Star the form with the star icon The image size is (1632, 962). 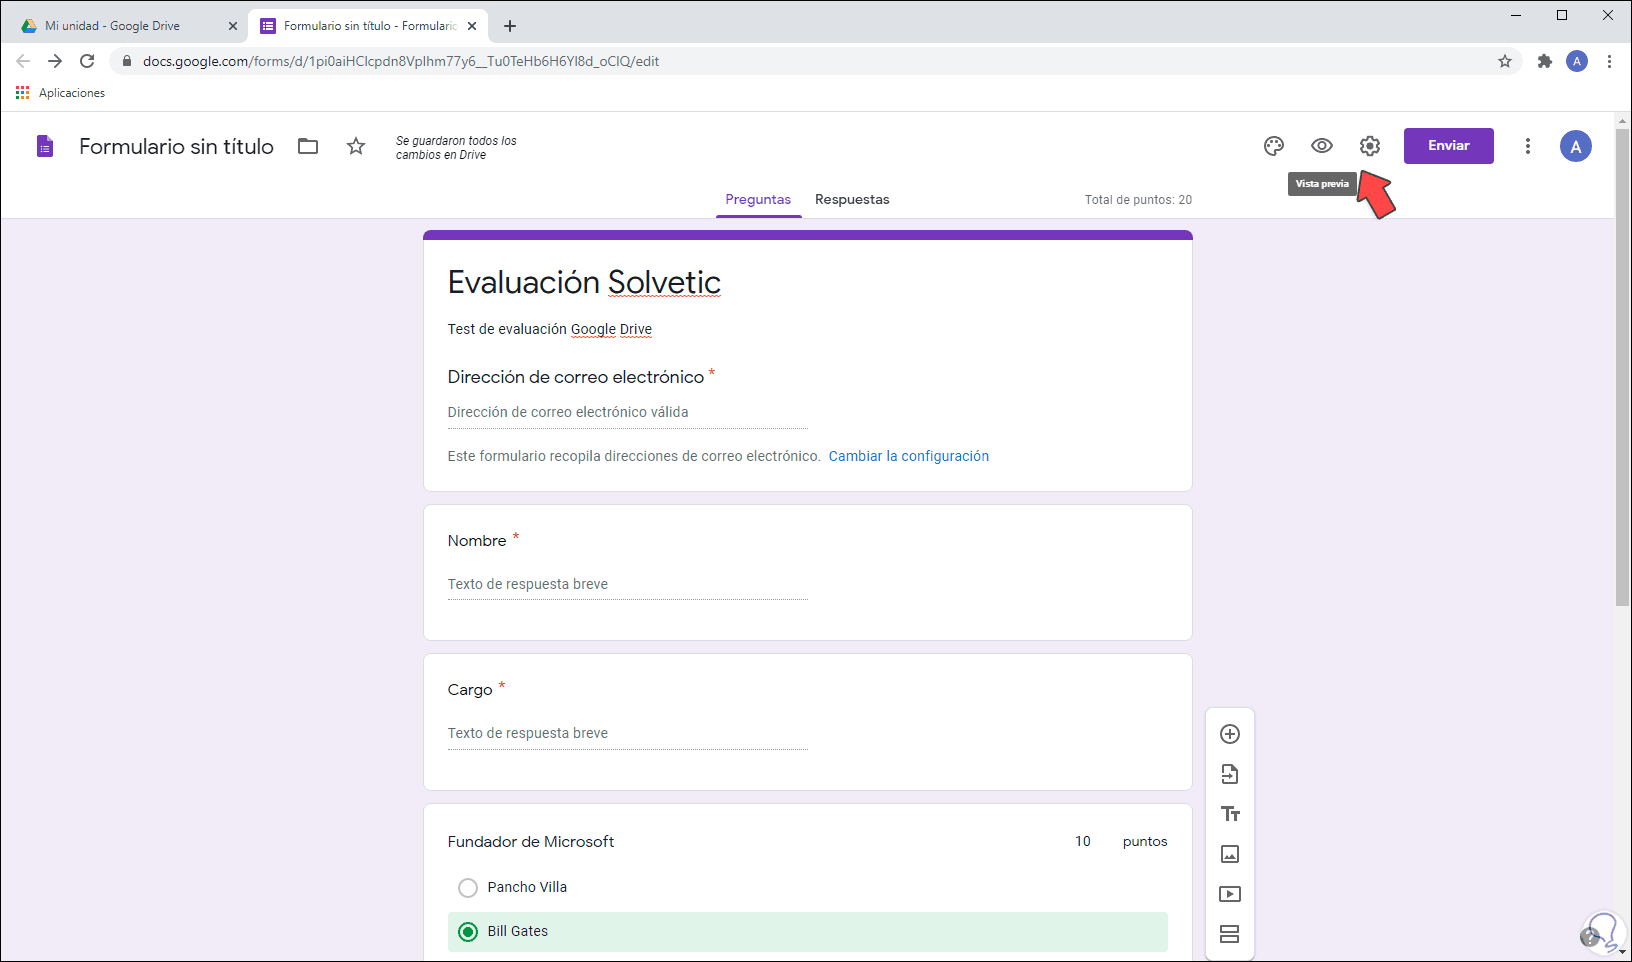pos(356,146)
